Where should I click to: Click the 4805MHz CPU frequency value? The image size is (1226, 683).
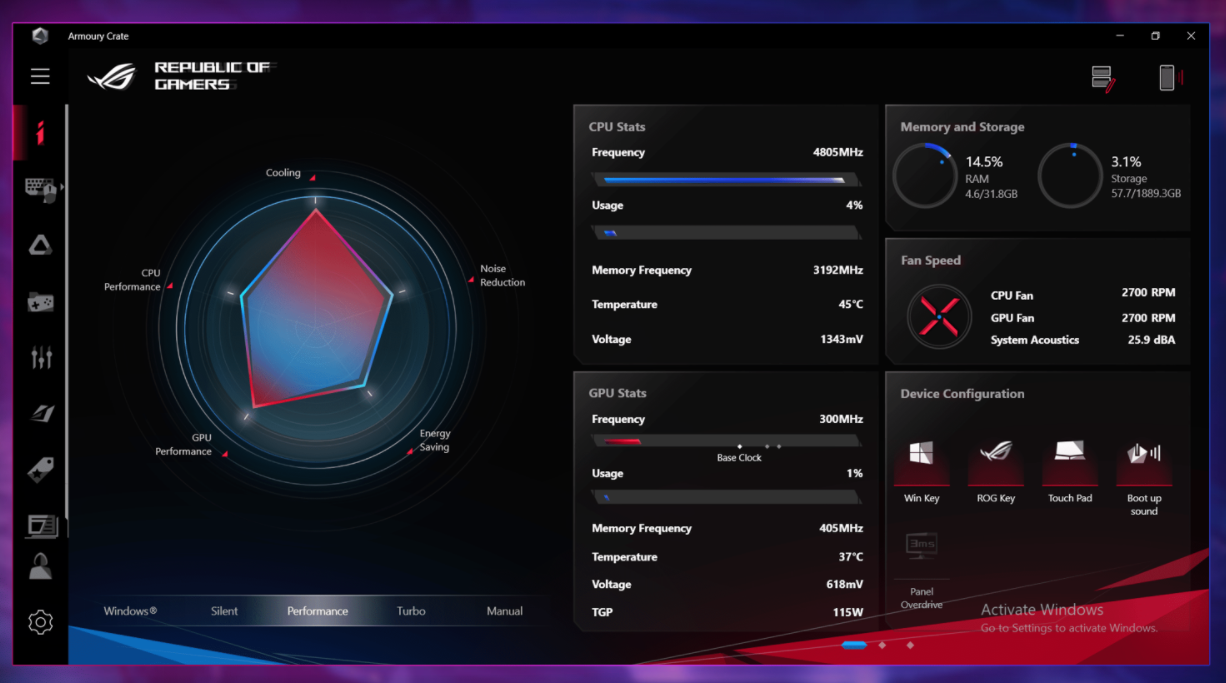tap(838, 153)
